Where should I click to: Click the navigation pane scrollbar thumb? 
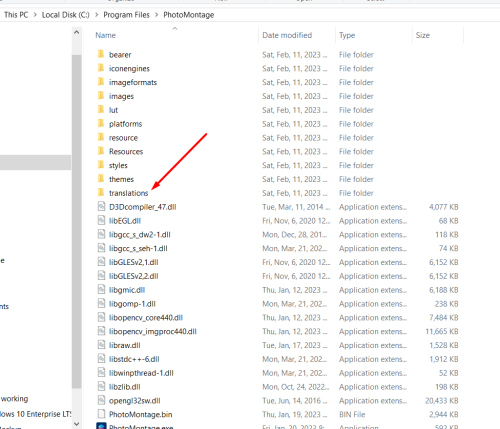tap(76, 221)
